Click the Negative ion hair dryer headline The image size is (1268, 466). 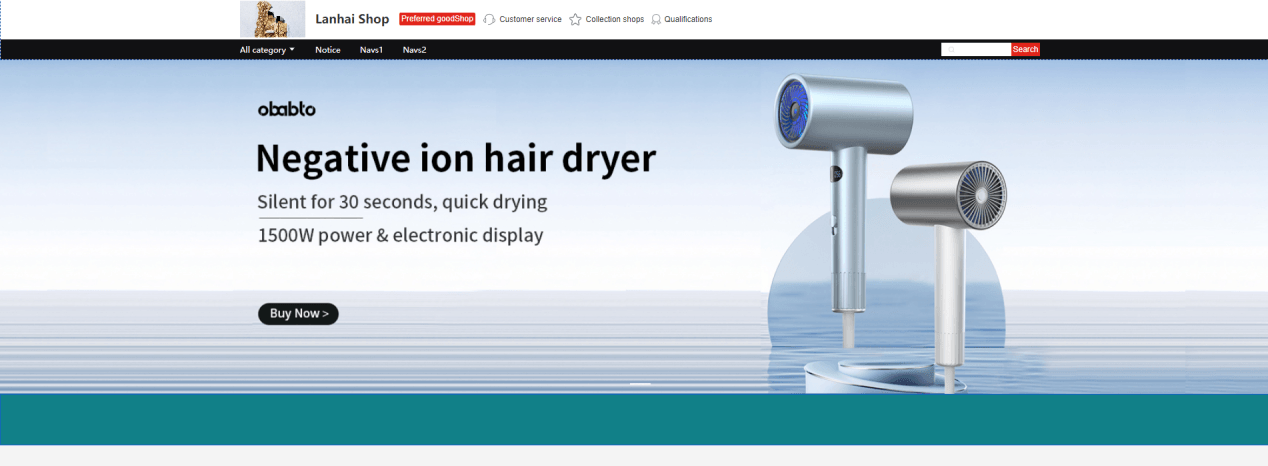456,159
